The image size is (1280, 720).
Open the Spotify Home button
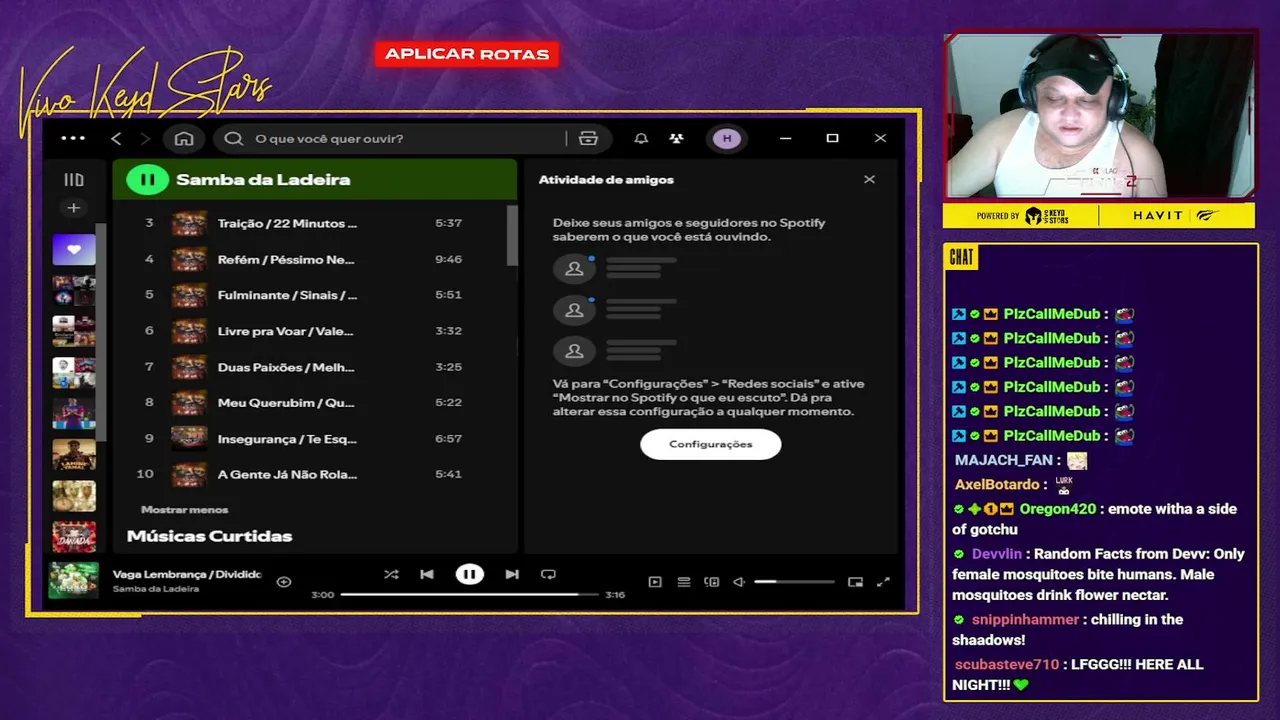coord(184,138)
